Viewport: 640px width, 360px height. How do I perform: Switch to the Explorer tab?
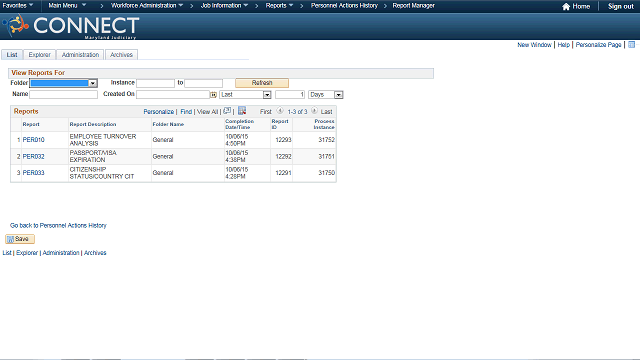pyautogui.click(x=40, y=55)
